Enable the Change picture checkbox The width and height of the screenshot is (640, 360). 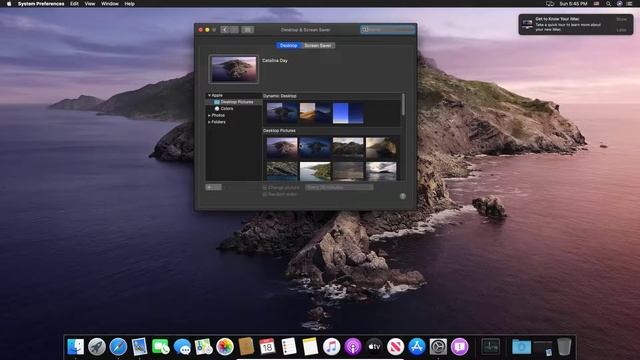(265, 188)
